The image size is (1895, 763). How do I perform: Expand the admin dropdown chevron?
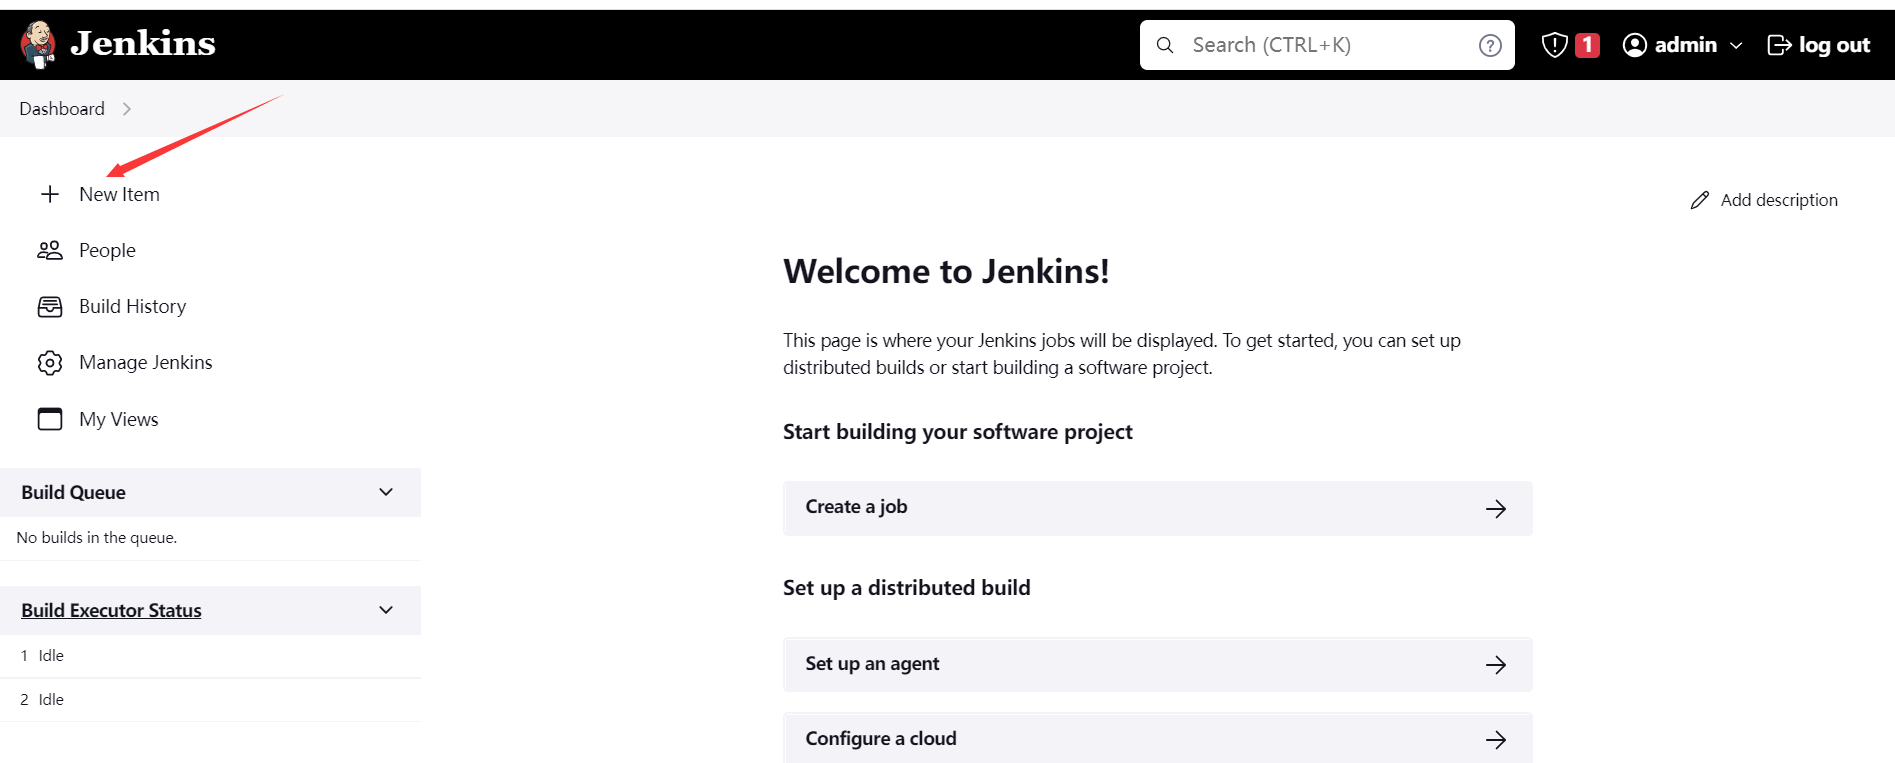point(1736,46)
